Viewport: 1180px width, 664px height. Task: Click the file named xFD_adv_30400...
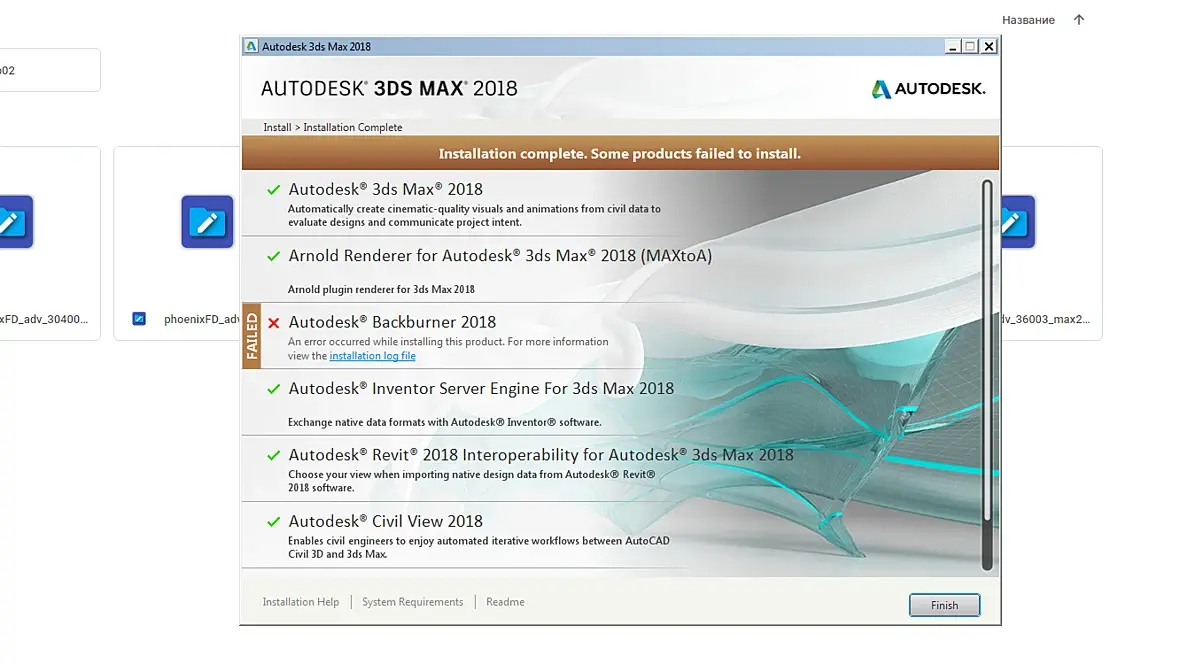[x=44, y=319]
